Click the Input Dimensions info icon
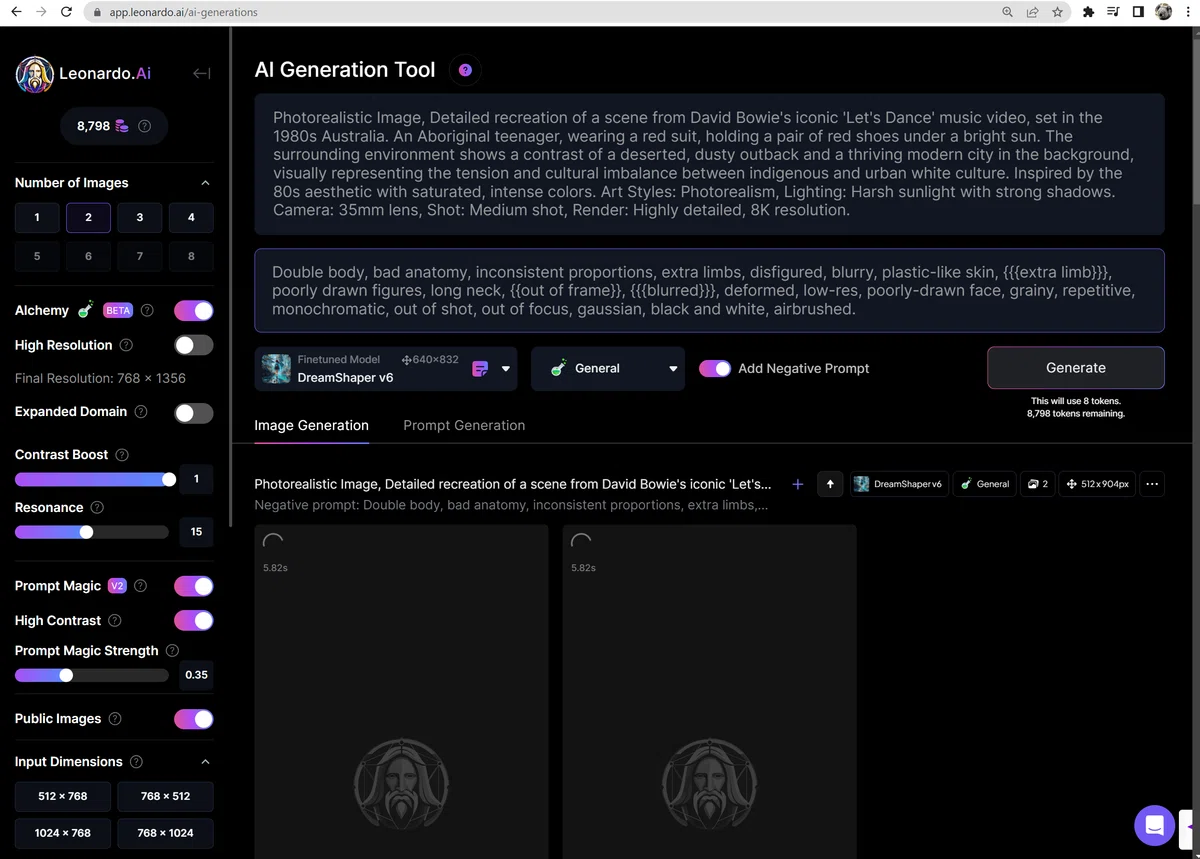 pyautogui.click(x=136, y=762)
